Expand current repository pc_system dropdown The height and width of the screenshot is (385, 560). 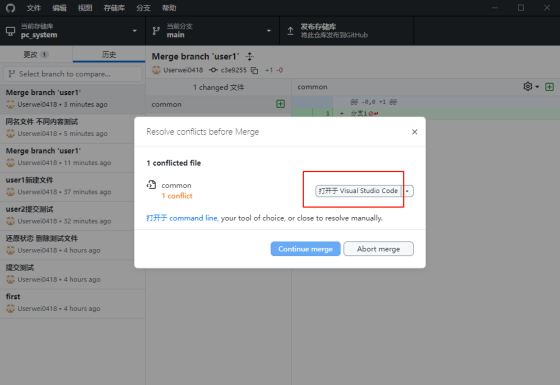tap(72, 31)
